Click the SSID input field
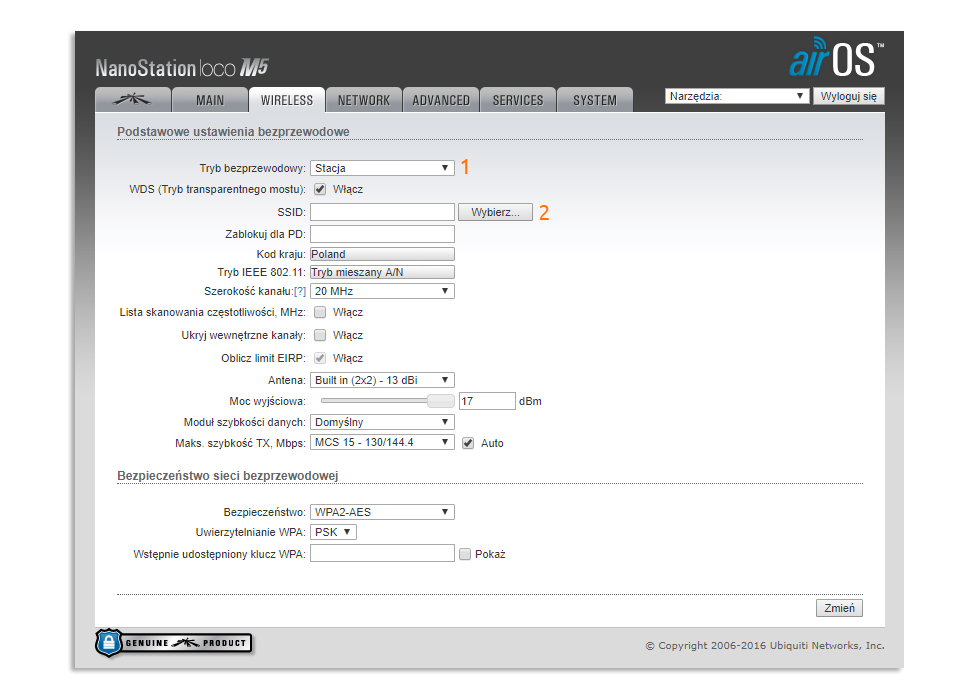979x699 pixels. pos(382,212)
